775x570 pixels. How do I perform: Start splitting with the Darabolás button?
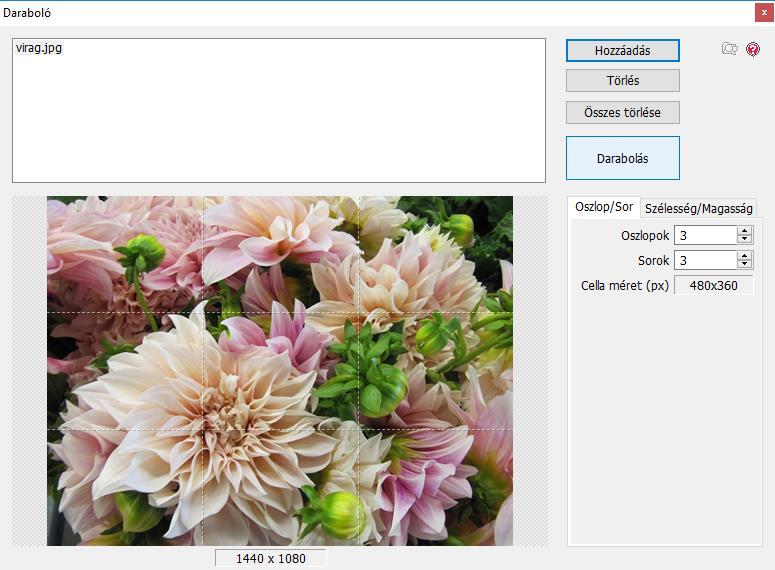click(623, 158)
